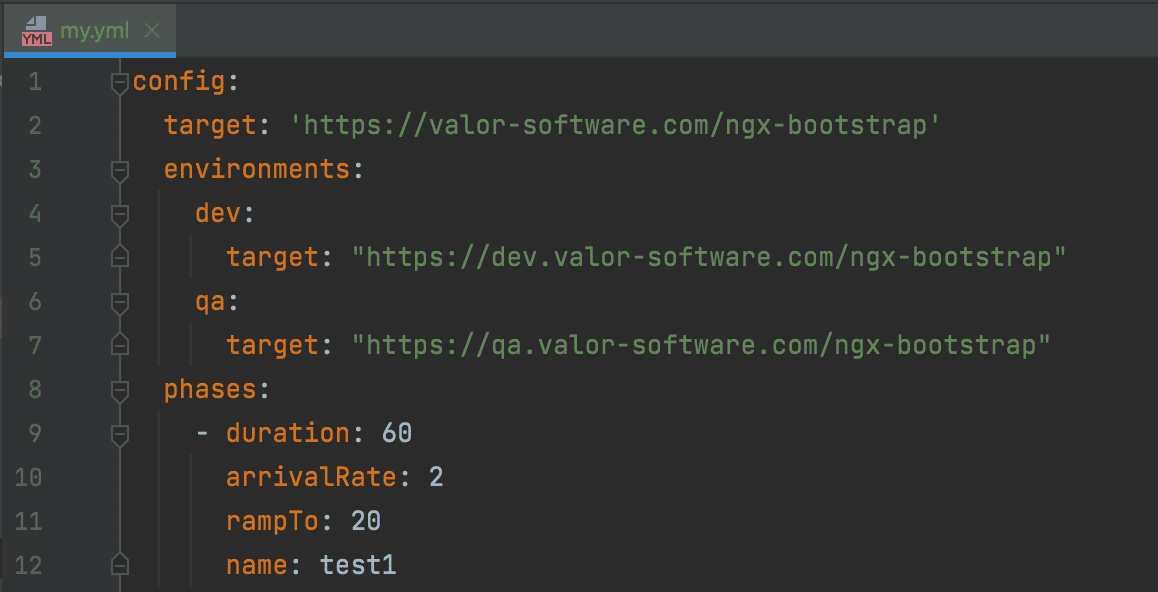This screenshot has width=1158, height=592.
Task: Collapse the qa block fold marker
Action: click(120, 302)
